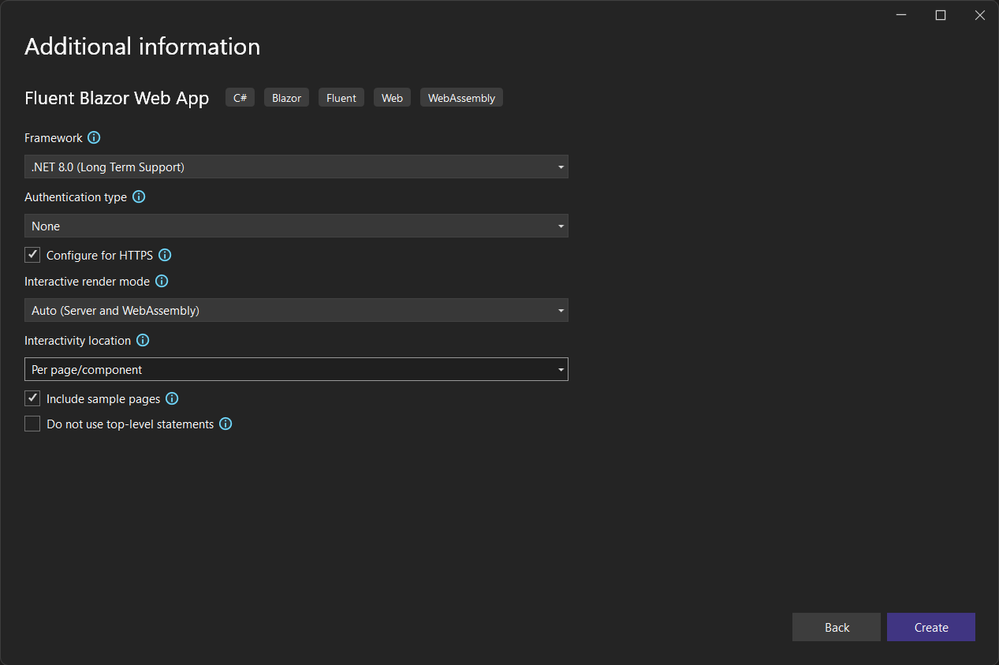
Task: Click the Interactivity location label
Action: tap(78, 341)
